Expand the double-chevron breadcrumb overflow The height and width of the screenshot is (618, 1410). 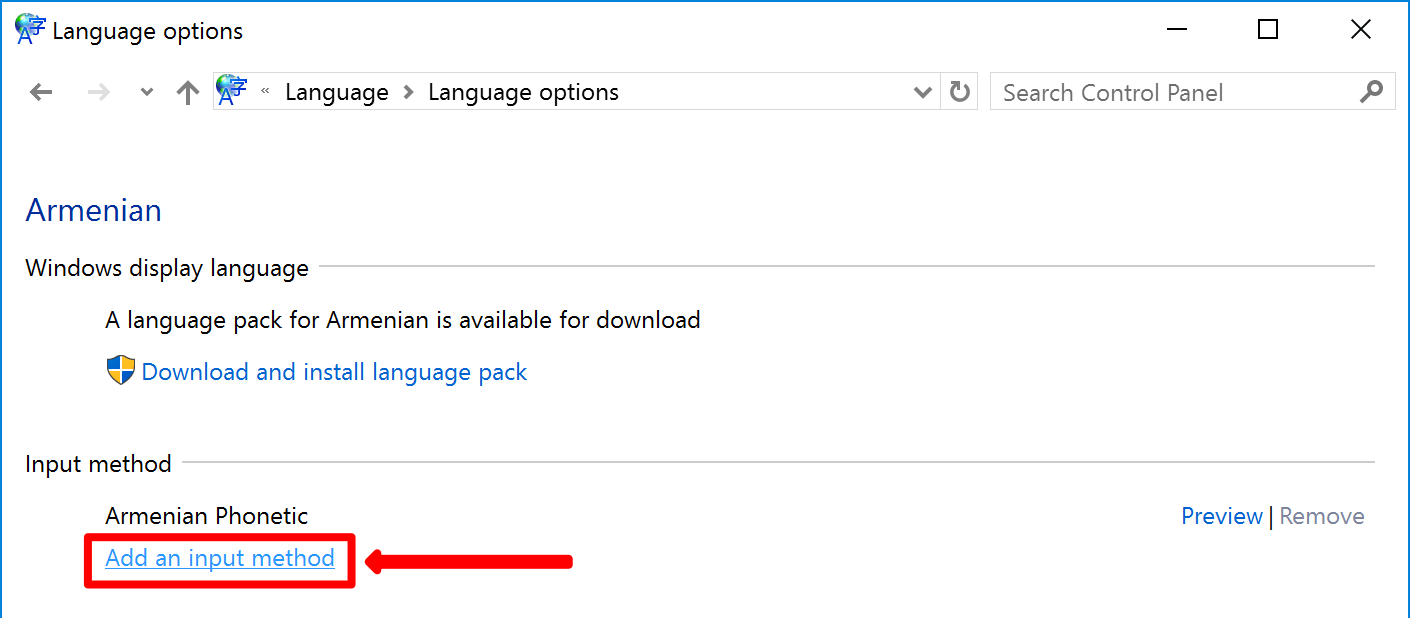265,92
